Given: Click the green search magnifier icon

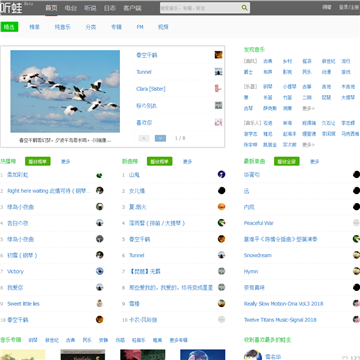Looking at the screenshot, I should (244, 8).
